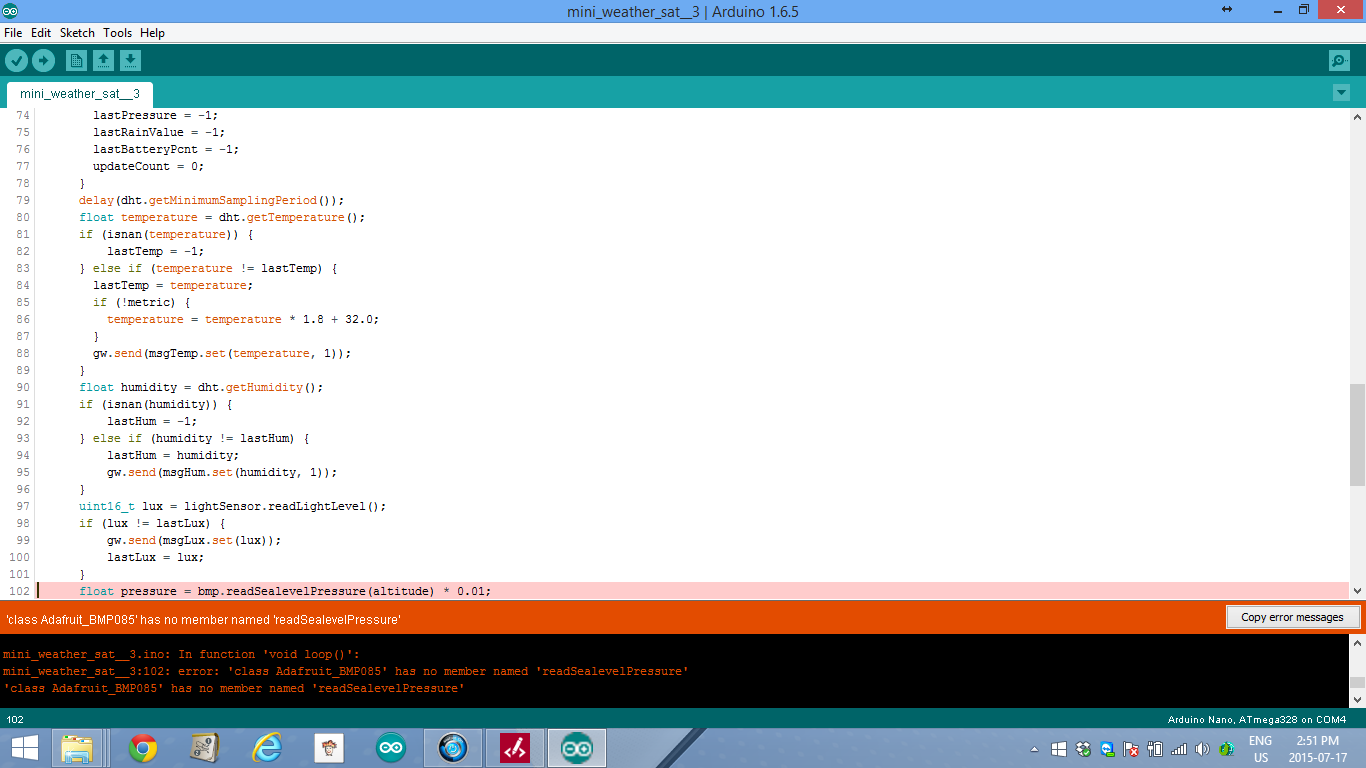Open a sketch with the Open icon
Image resolution: width=1366 pixels, height=768 pixels.
[x=103, y=61]
